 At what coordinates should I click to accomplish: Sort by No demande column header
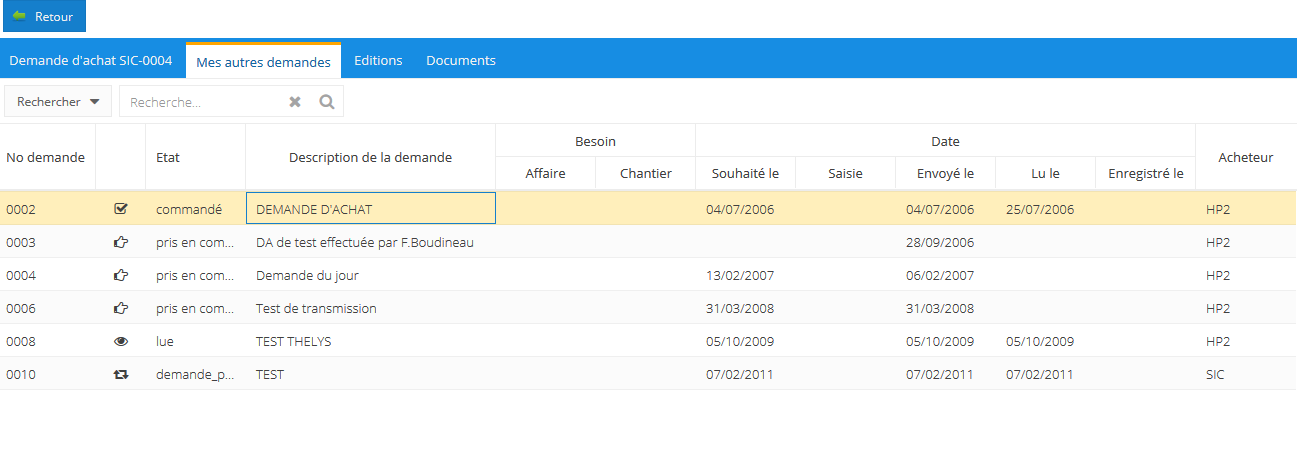point(47,157)
